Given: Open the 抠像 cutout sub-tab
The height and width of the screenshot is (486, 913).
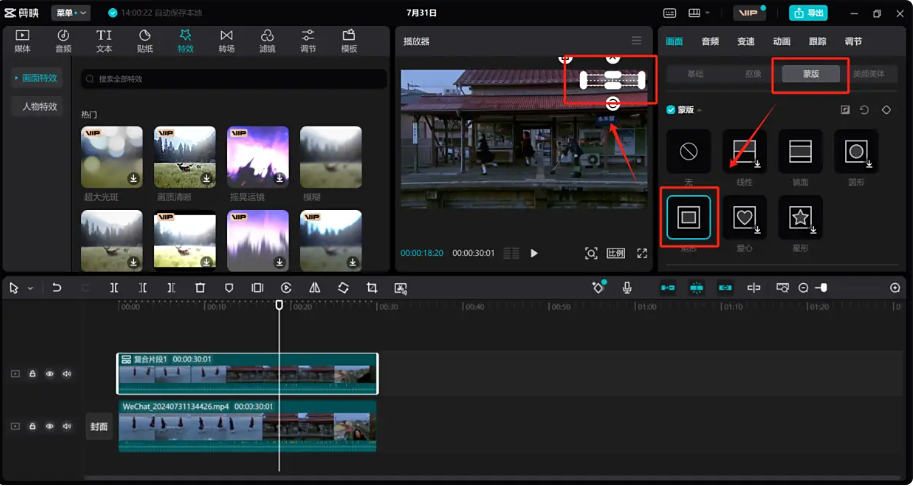Looking at the screenshot, I should 751,74.
